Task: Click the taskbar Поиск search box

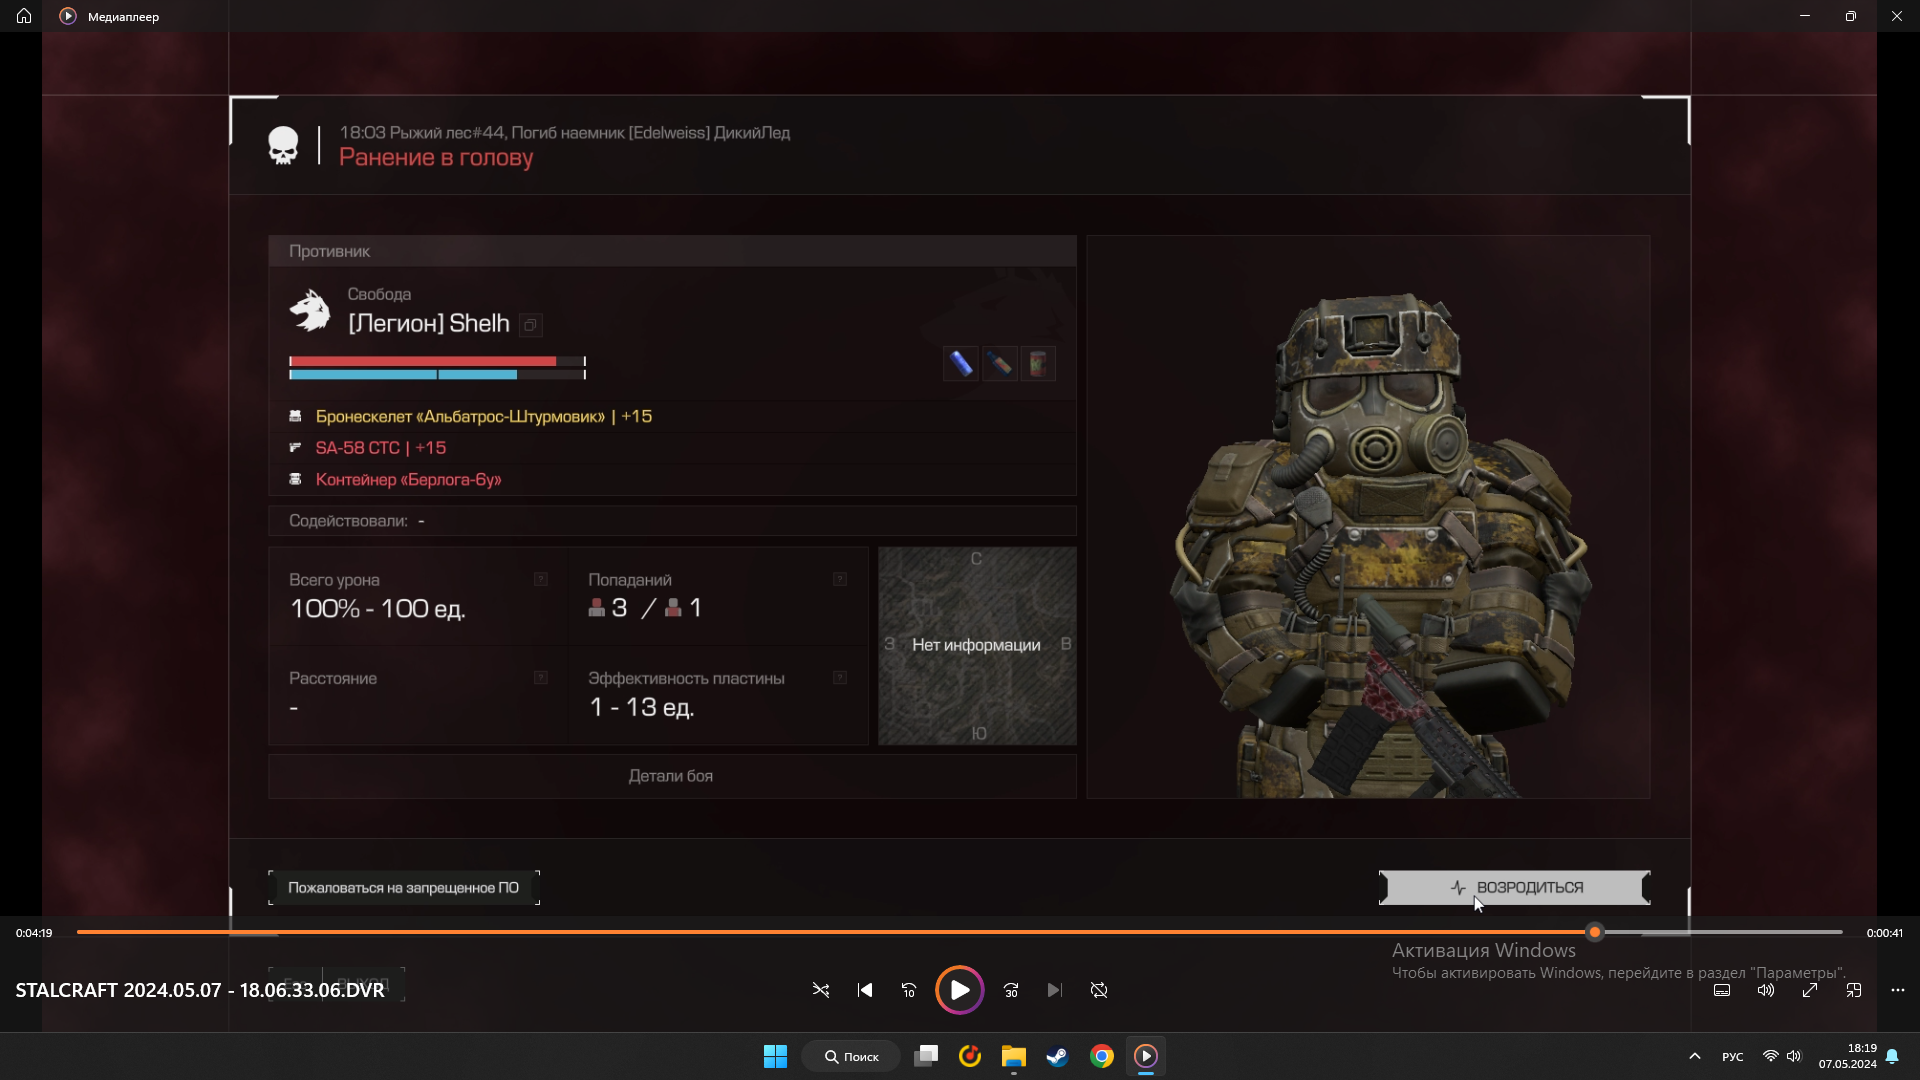Action: coord(851,1056)
